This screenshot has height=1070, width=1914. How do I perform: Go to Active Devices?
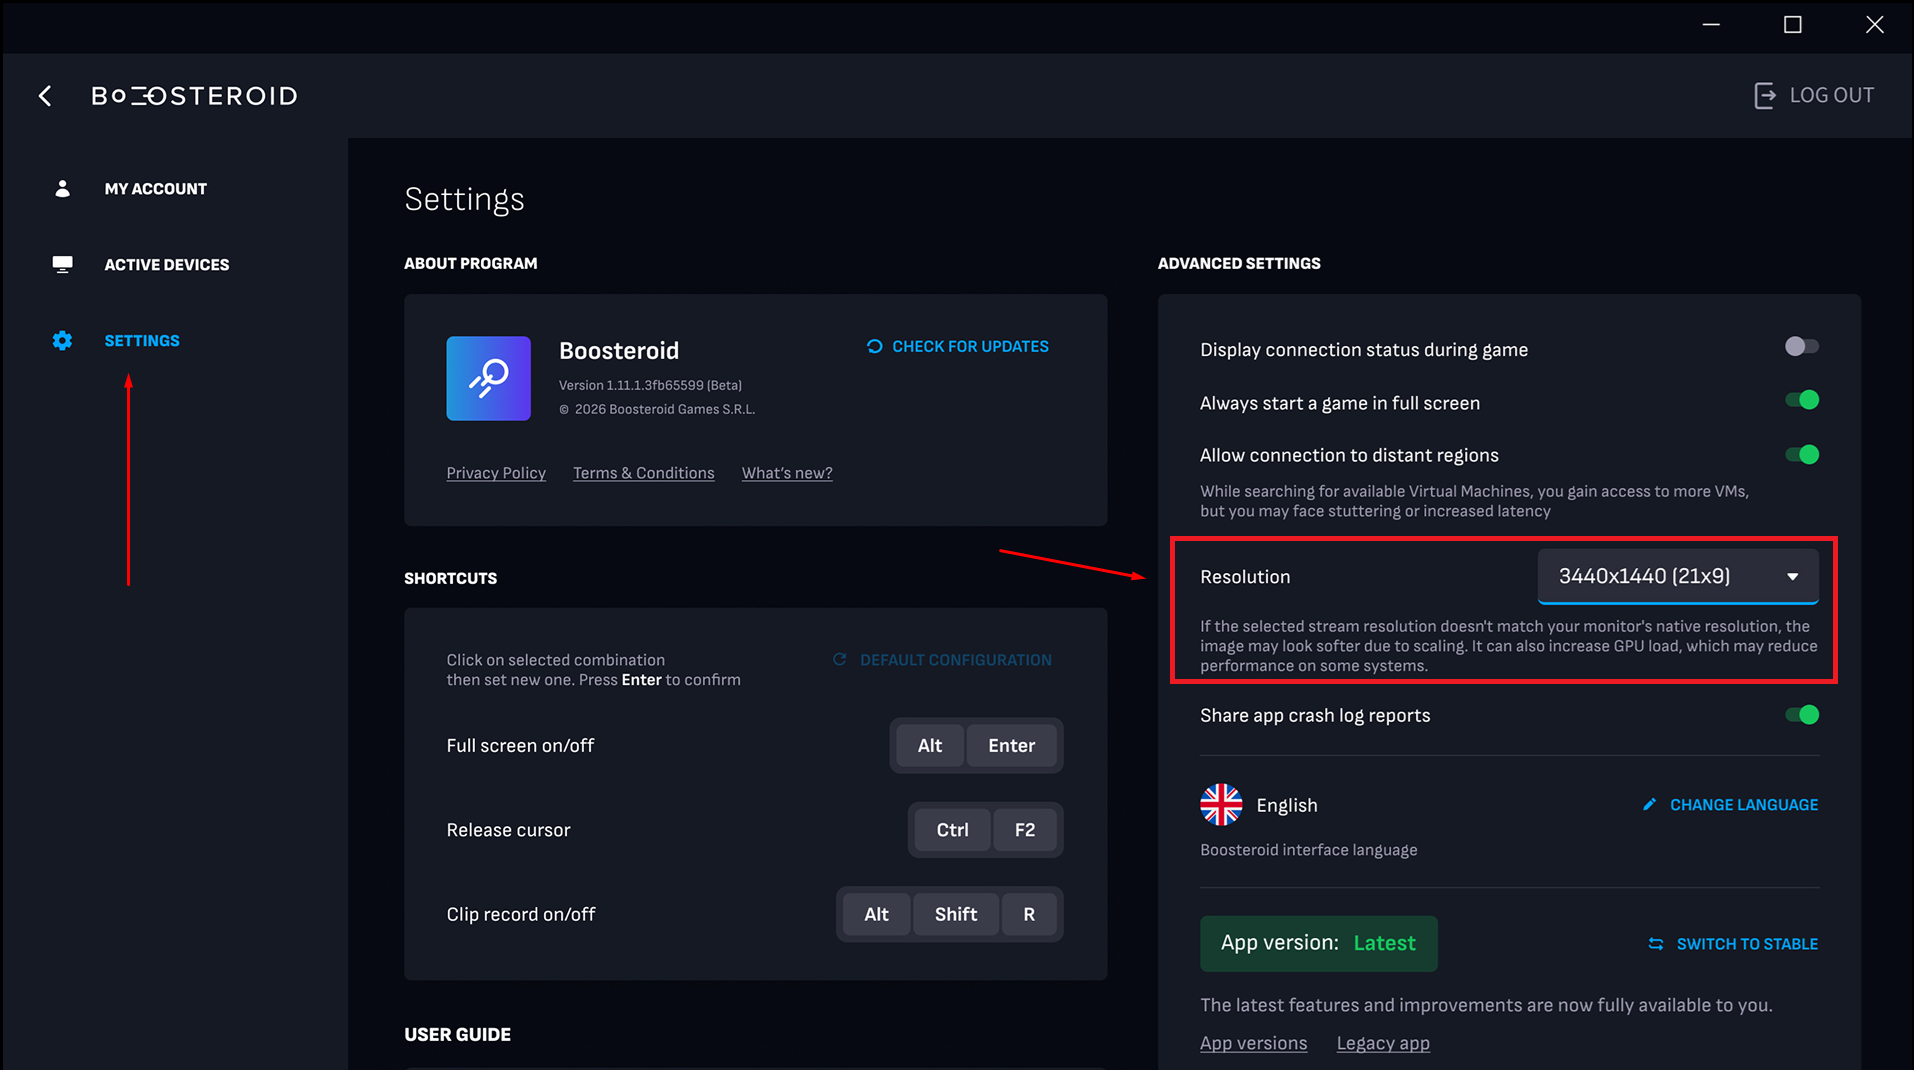point(167,264)
